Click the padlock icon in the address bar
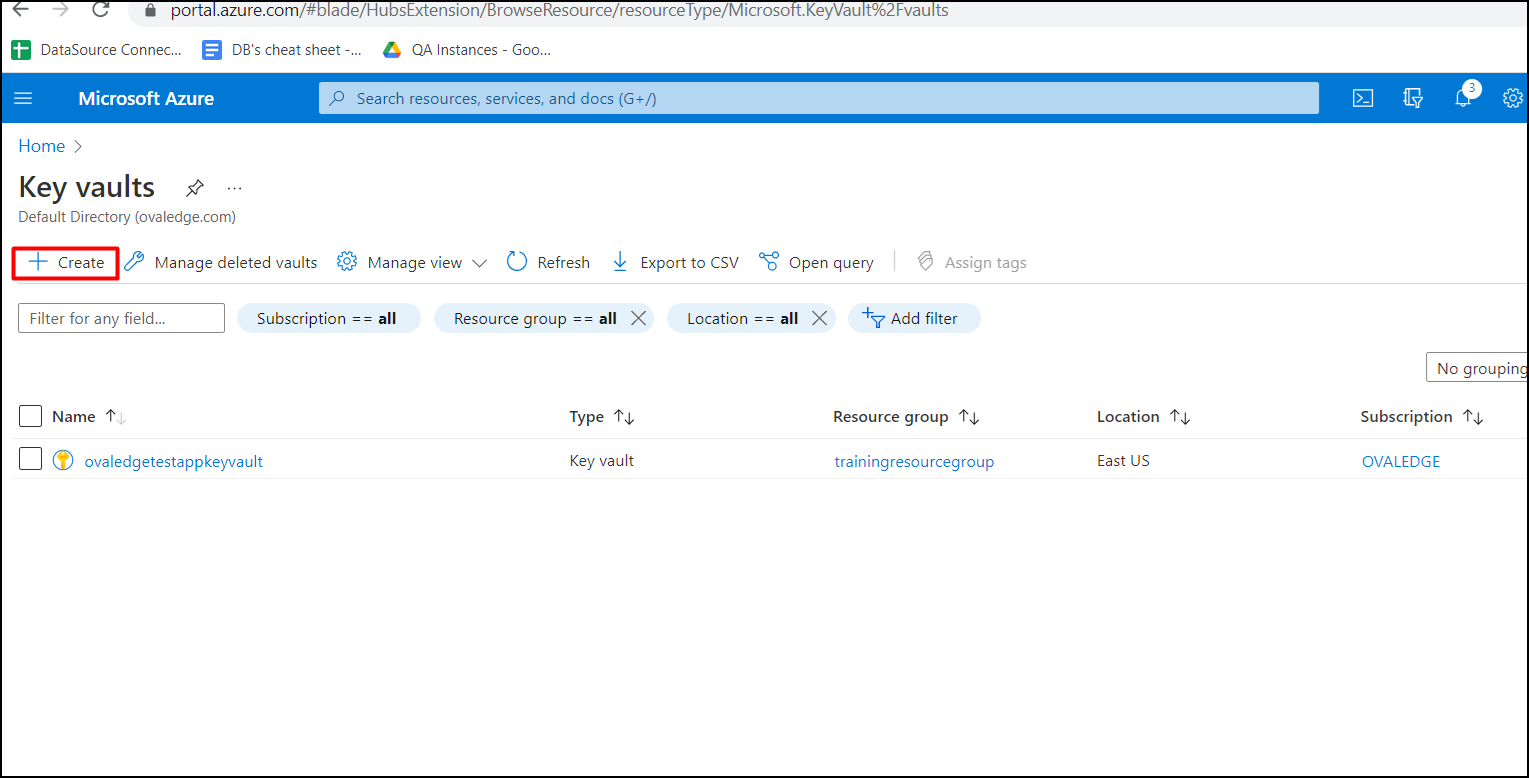This screenshot has width=1529, height=778. 151,11
